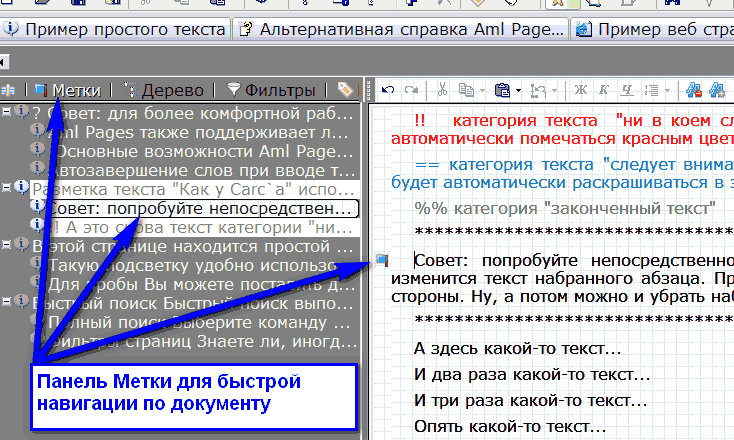This screenshot has height=440, width=734.
Task: Click the blue A icon with red minus
Action: tap(694, 89)
